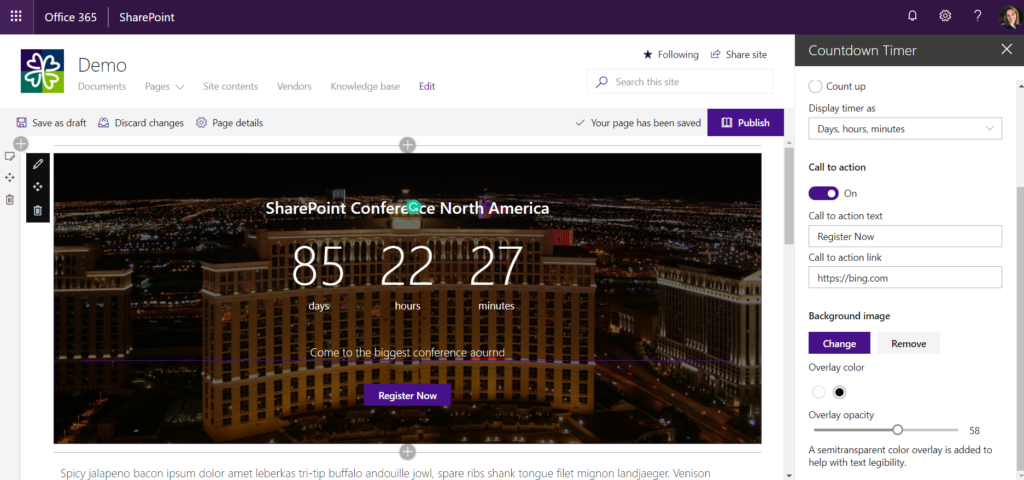Image resolution: width=1024 pixels, height=480 pixels.
Task: Click the Page details gear icon
Action: pyautogui.click(x=201, y=123)
